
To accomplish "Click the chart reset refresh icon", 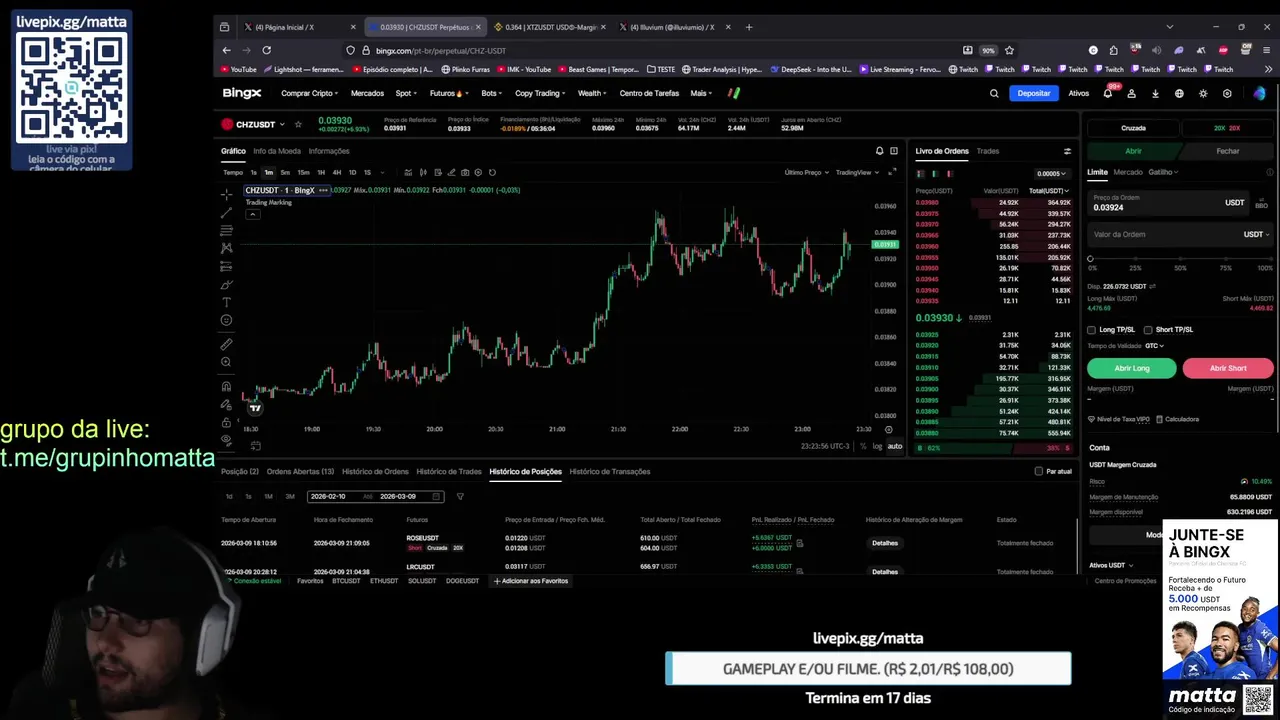I will click(492, 172).
